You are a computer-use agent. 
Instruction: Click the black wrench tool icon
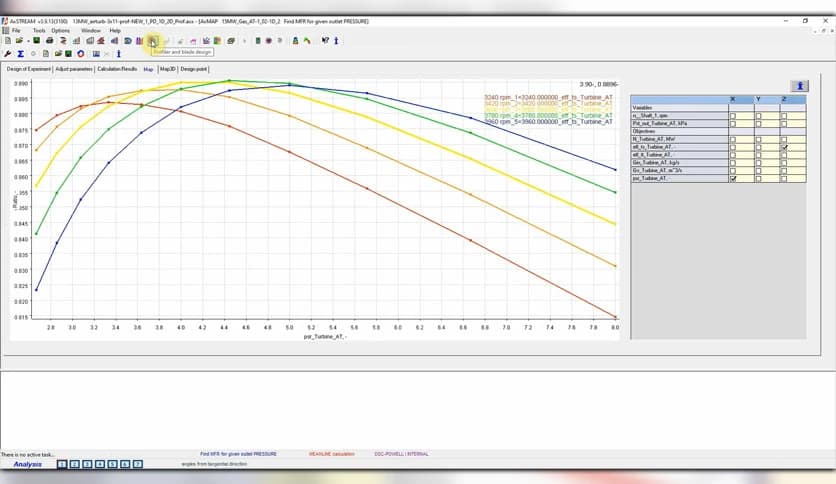(x=7, y=54)
